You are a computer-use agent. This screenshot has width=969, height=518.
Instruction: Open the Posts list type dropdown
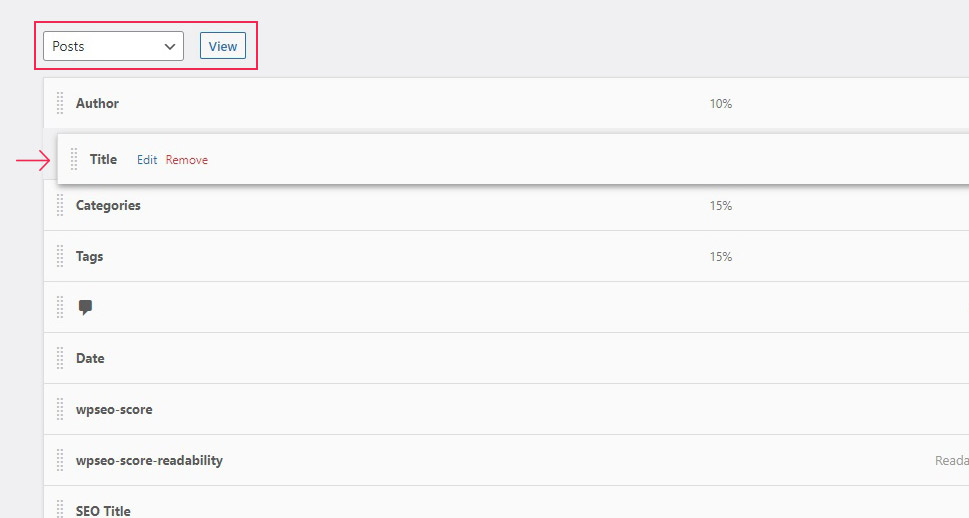(x=113, y=46)
